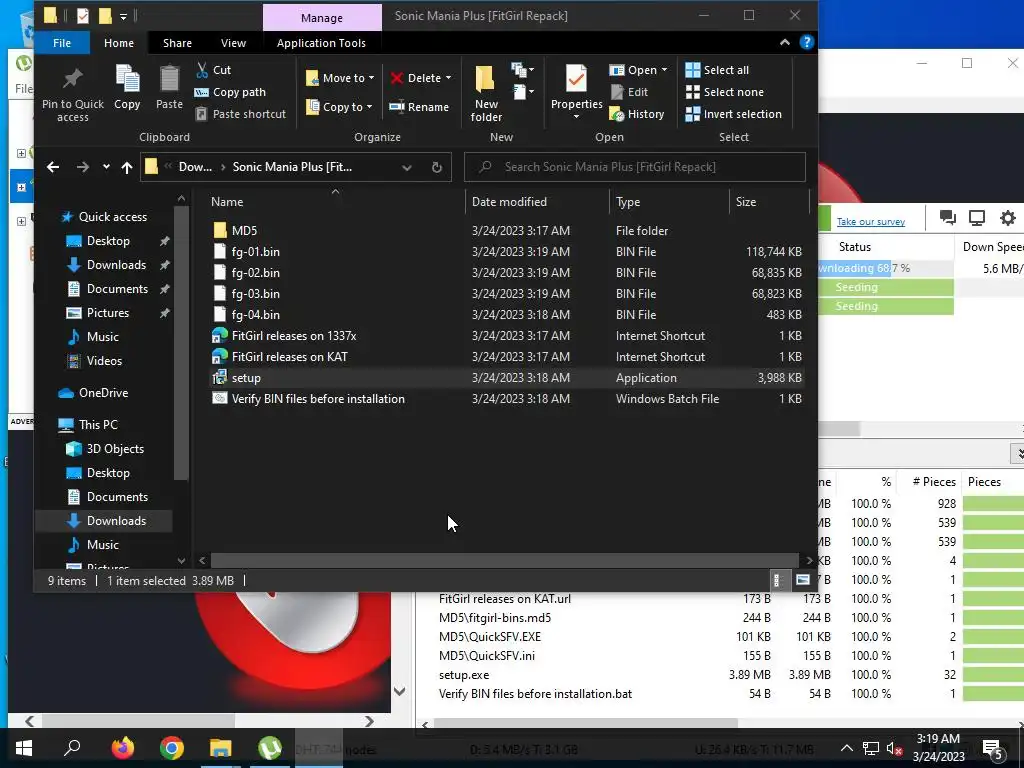Click the Manage contextual tab
Viewport: 1024px width, 768px height.
[x=322, y=18]
